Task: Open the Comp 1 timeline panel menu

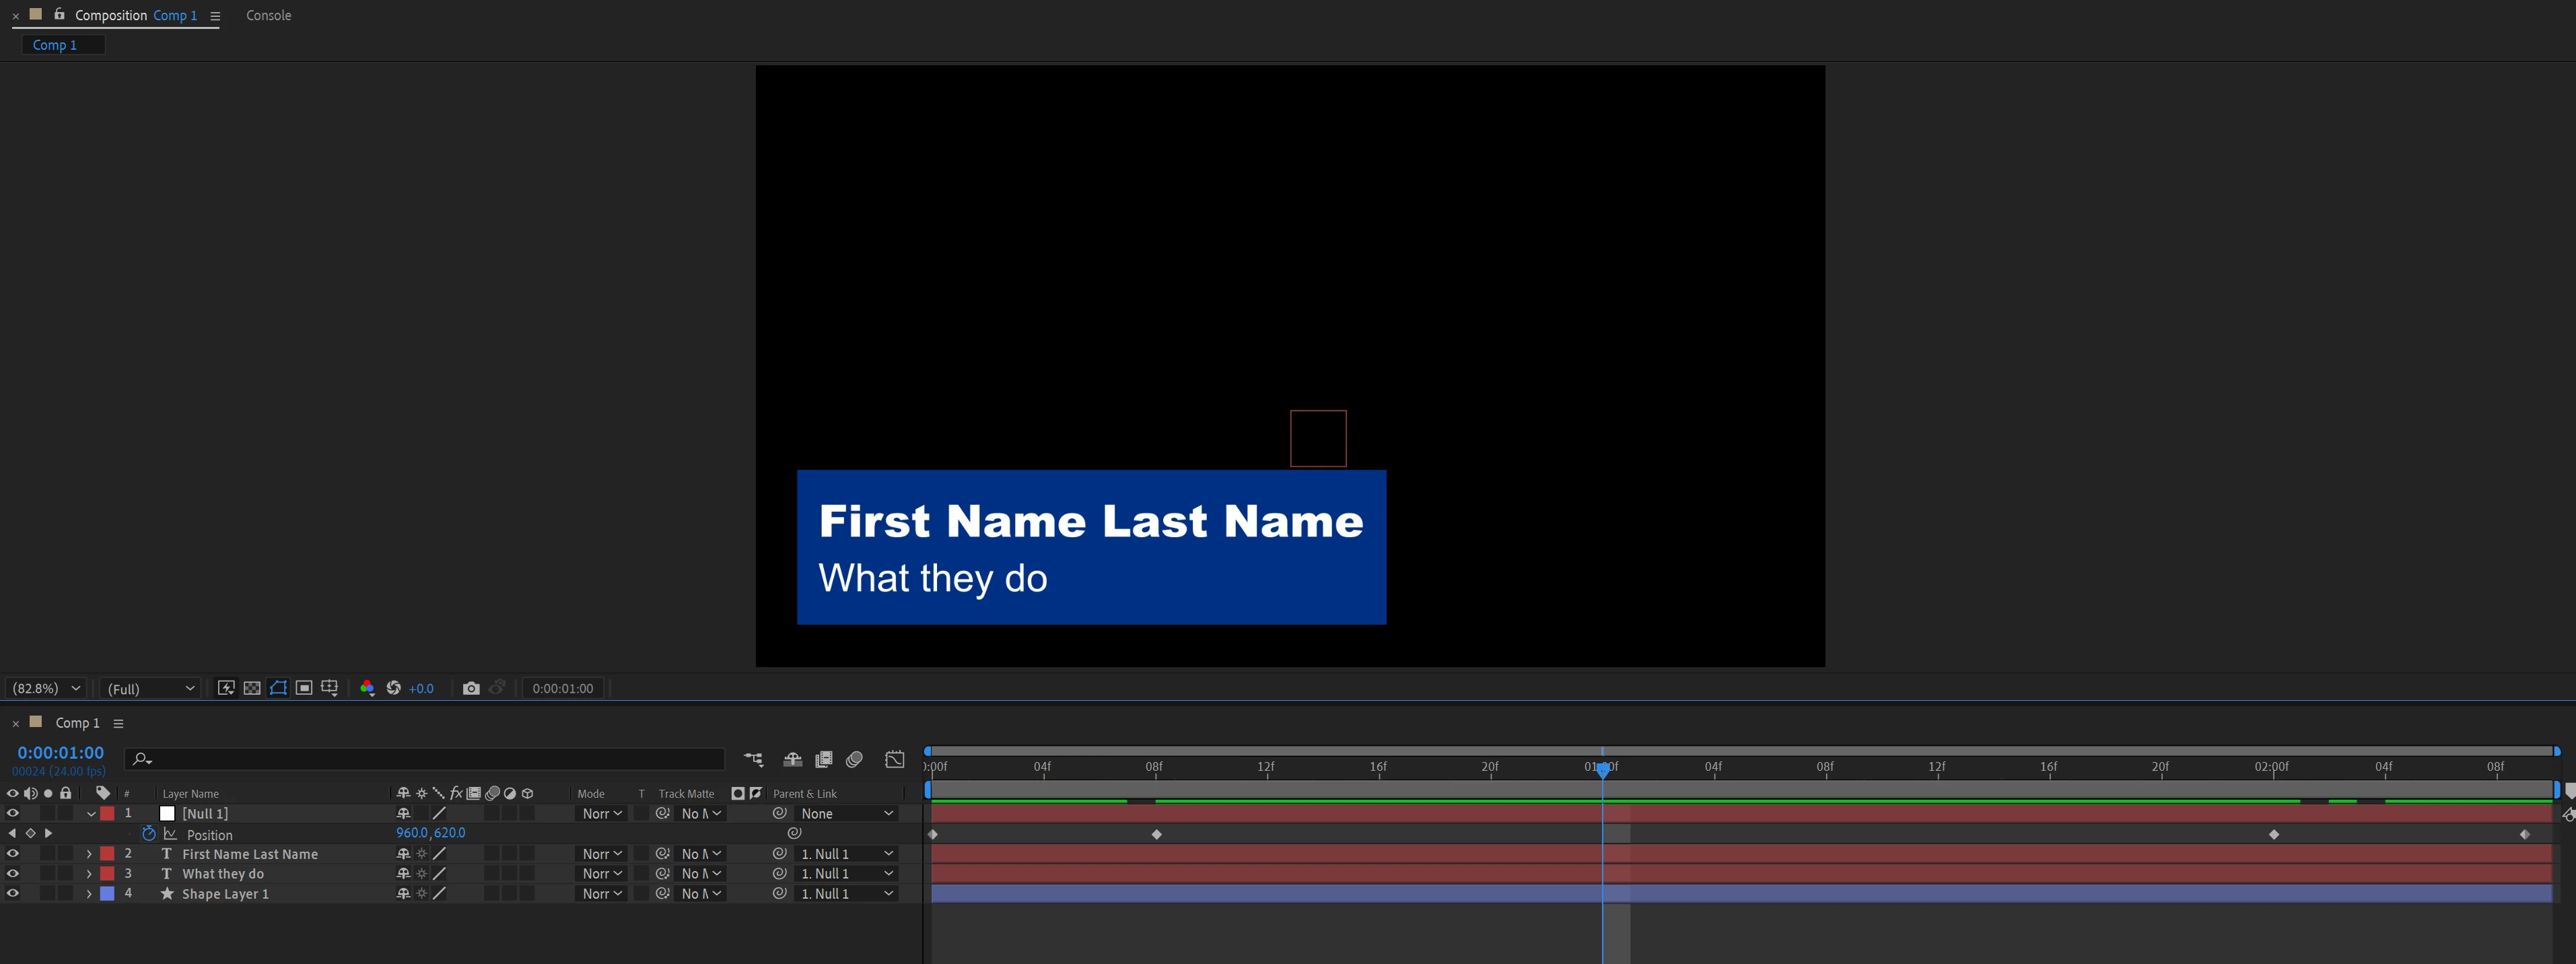Action: [x=118, y=723]
